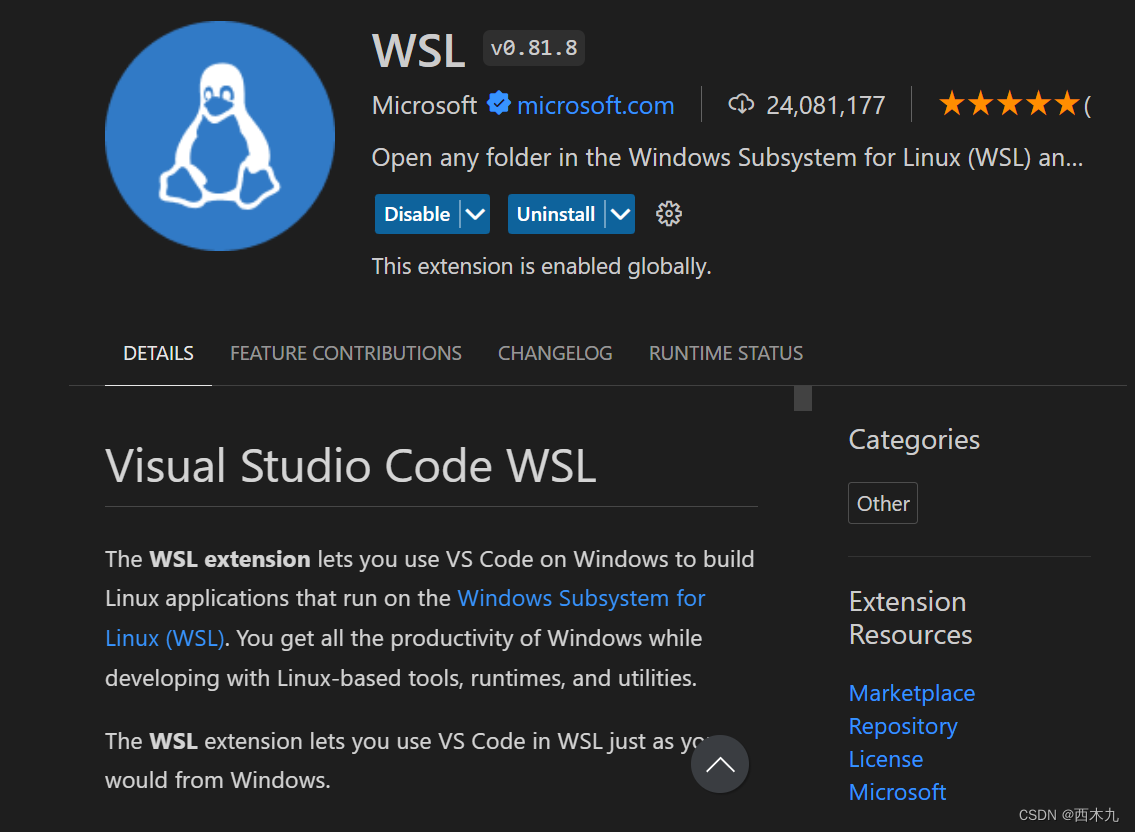Click the fifth rating star
The height and width of the screenshot is (832, 1135).
point(1066,102)
